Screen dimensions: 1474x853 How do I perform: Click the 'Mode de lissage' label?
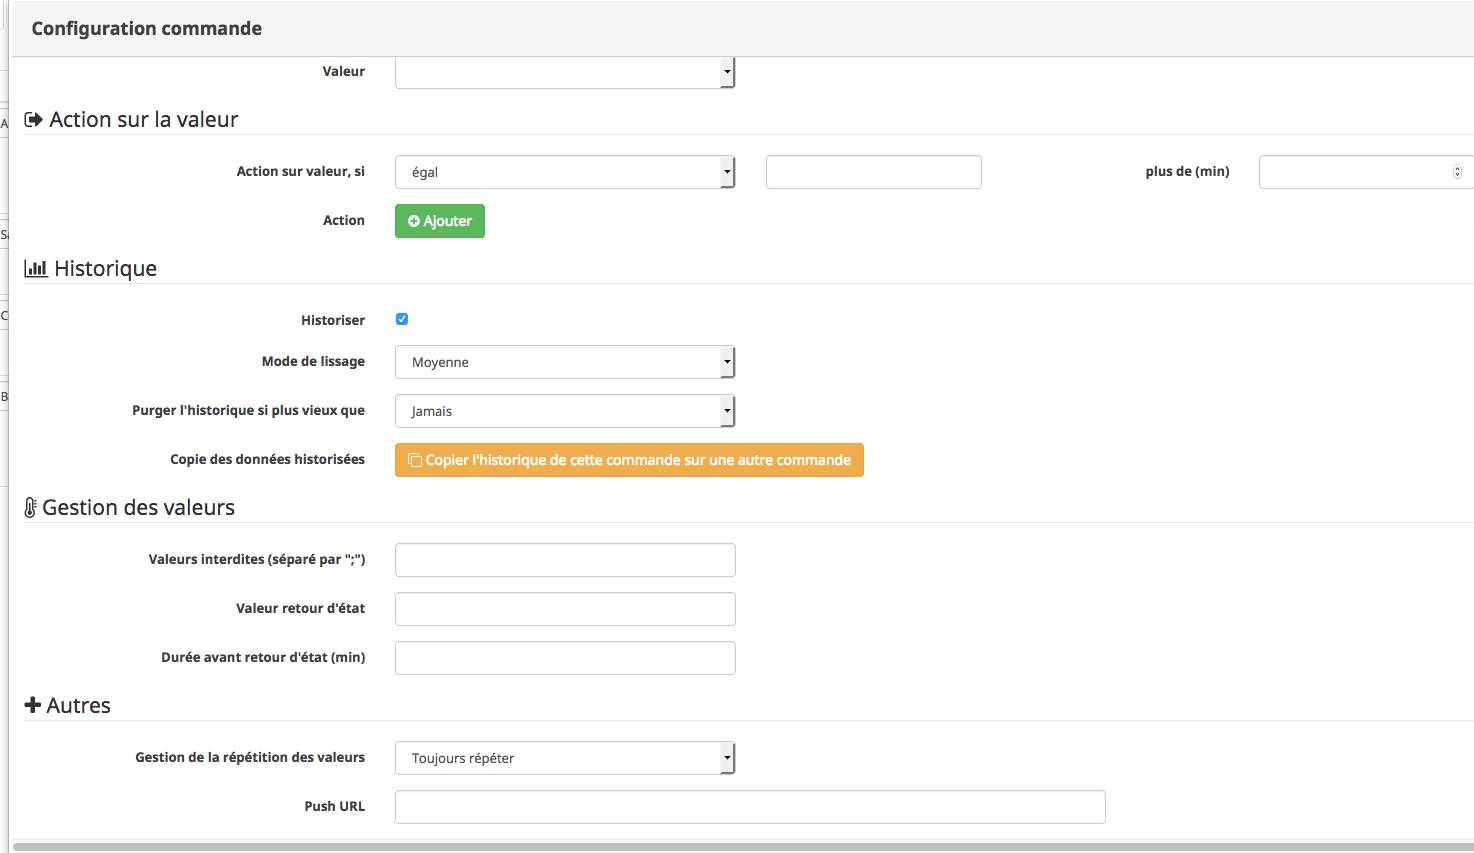313,361
